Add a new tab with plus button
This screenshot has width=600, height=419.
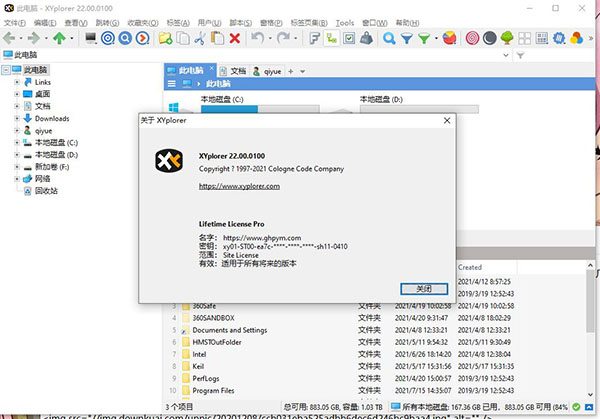(x=290, y=72)
